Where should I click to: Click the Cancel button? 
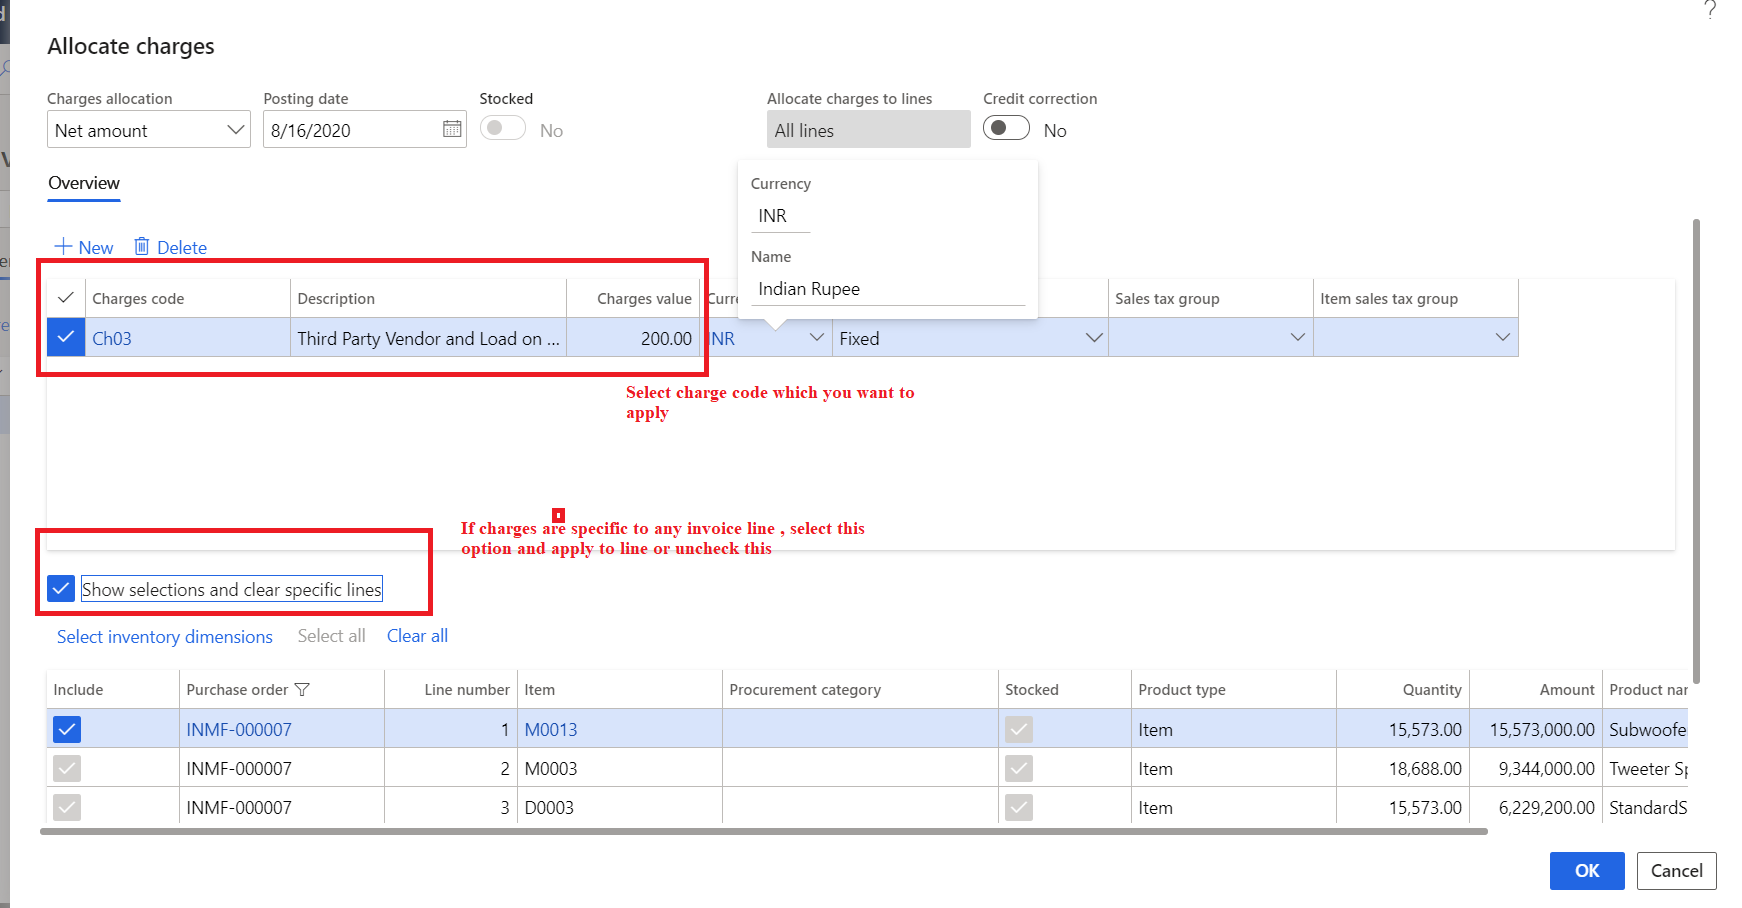coord(1676,871)
